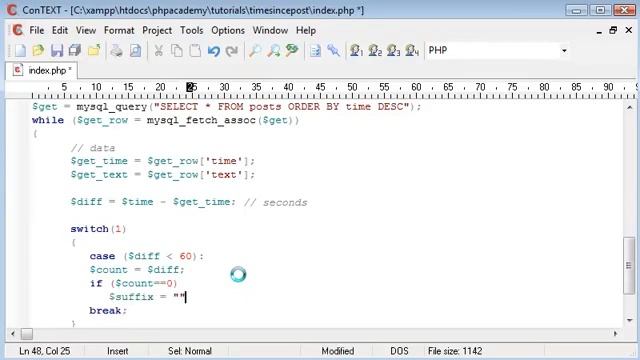This screenshot has height=360, width=640.
Task: Run user command 3 icon
Action: (x=393, y=51)
